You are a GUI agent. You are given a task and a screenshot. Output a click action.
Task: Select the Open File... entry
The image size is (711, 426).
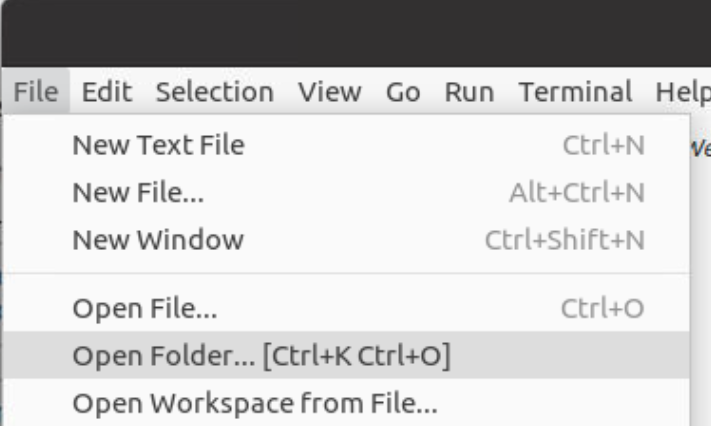pos(145,308)
